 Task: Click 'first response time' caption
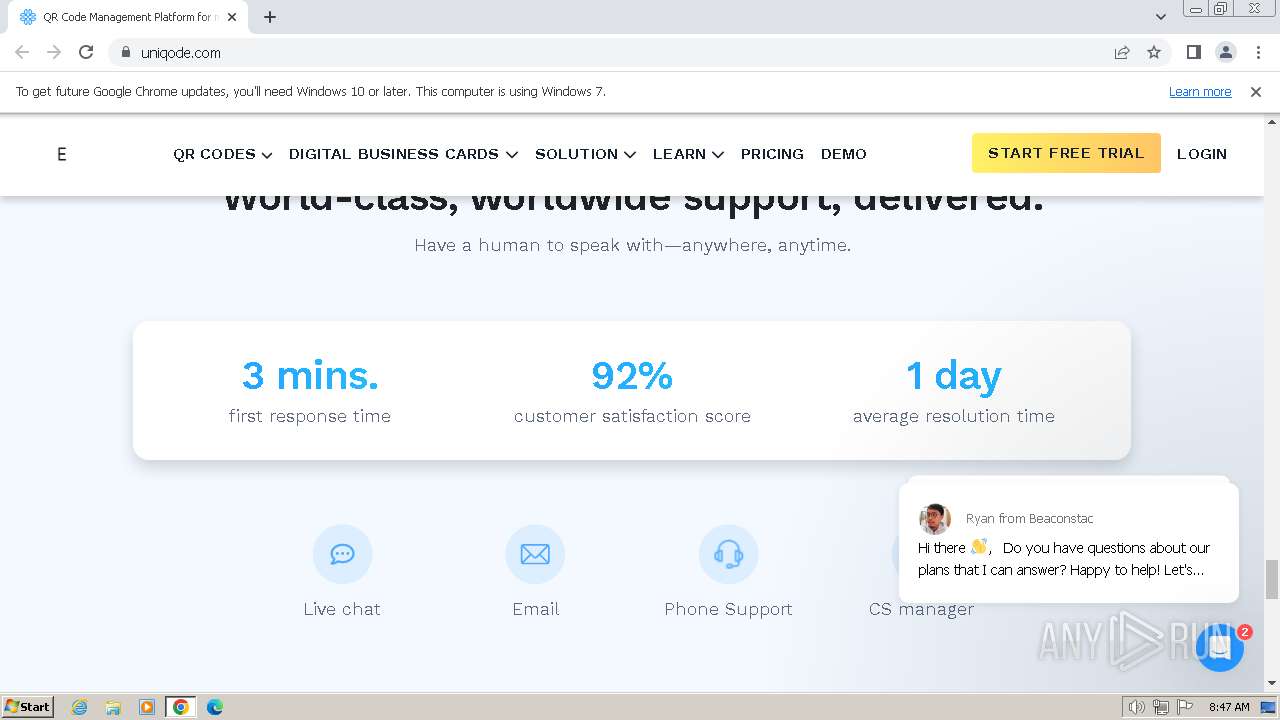[310, 416]
